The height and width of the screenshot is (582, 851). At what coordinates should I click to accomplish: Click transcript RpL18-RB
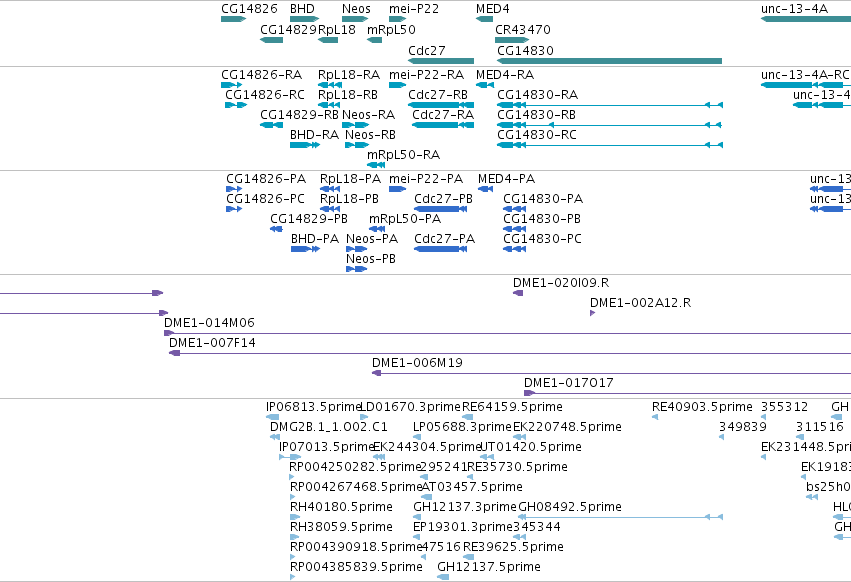point(329,105)
